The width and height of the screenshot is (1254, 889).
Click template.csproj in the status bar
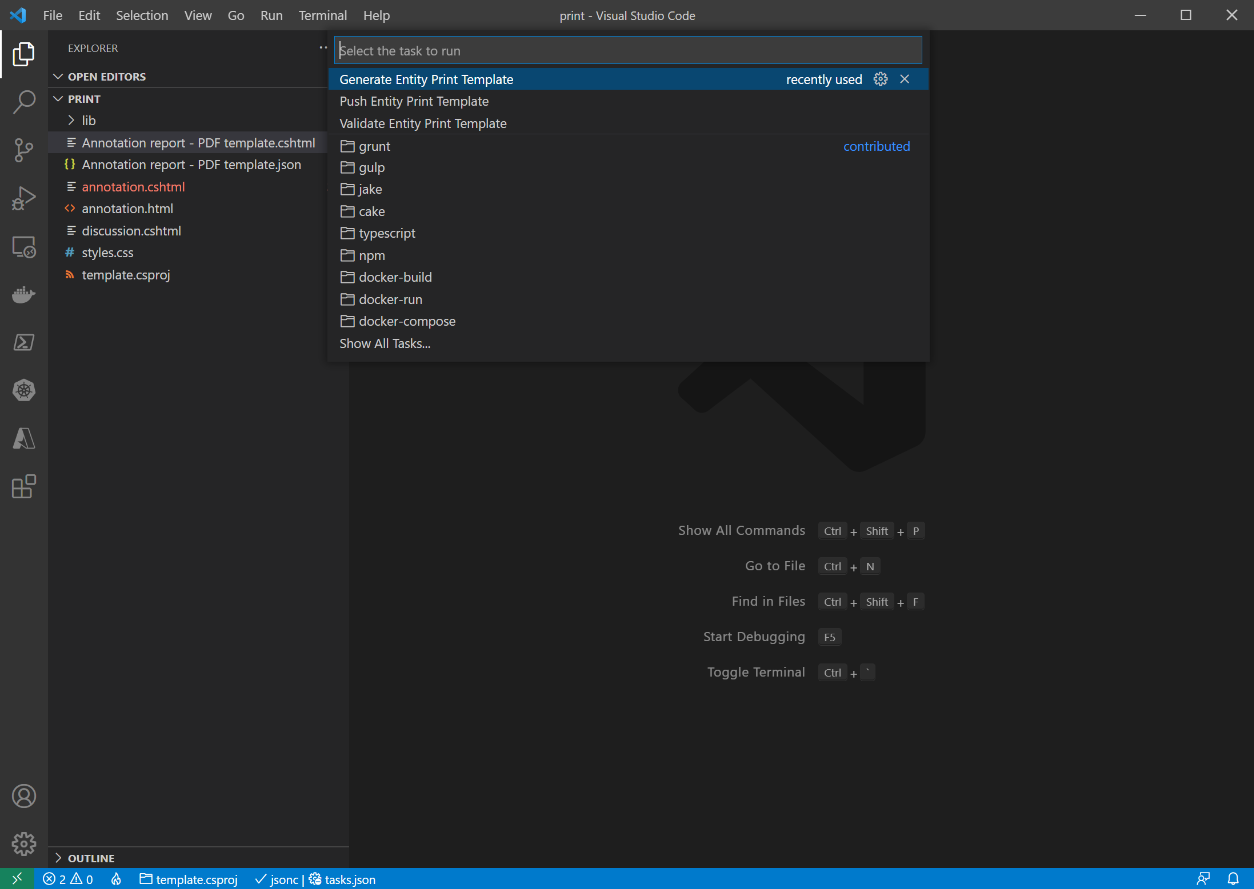point(189,879)
